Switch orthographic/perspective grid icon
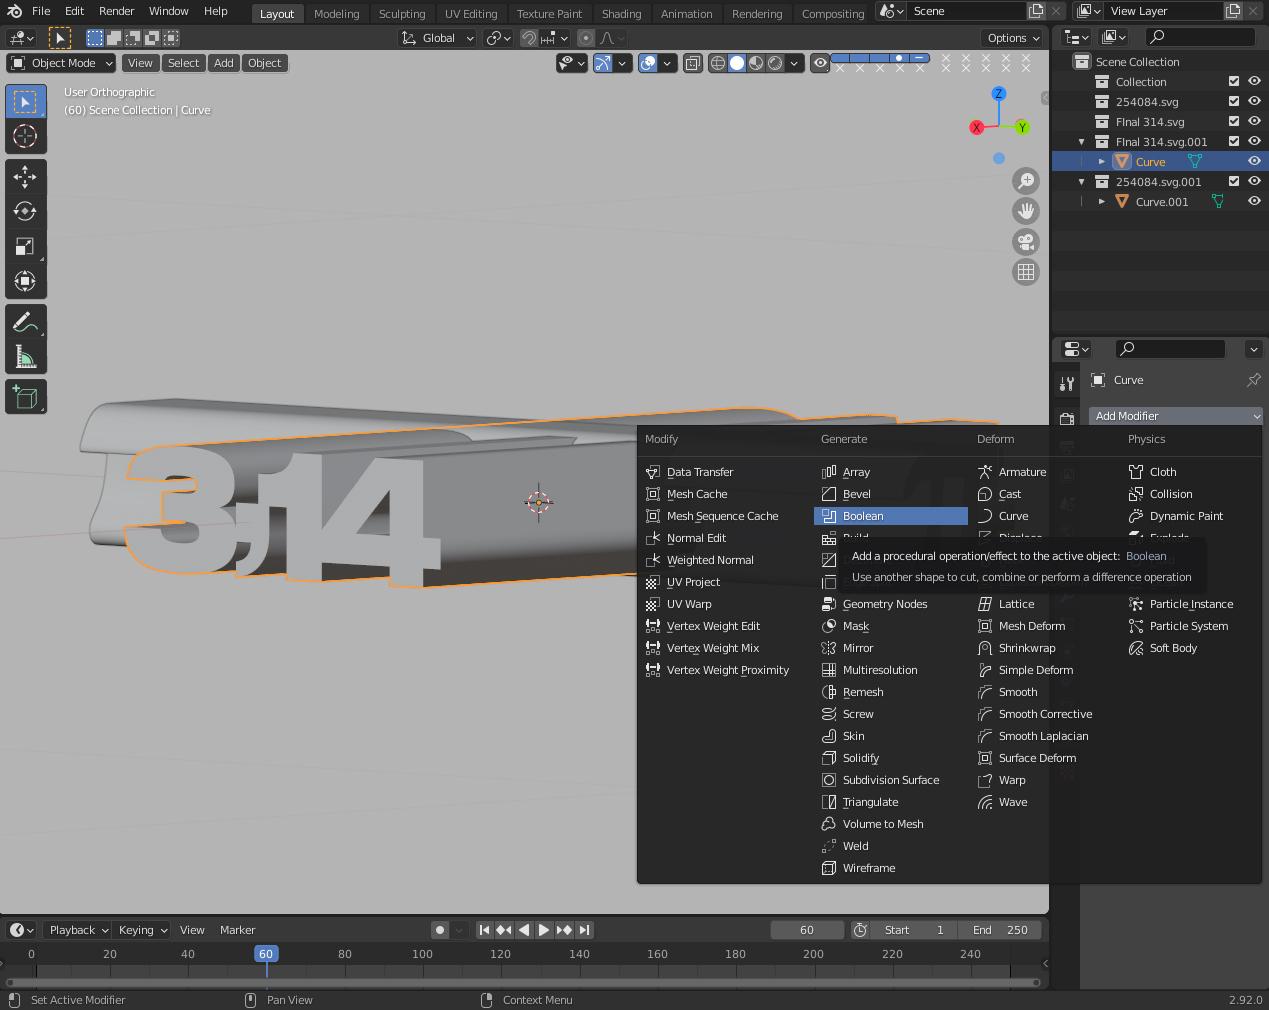 click(x=1026, y=272)
